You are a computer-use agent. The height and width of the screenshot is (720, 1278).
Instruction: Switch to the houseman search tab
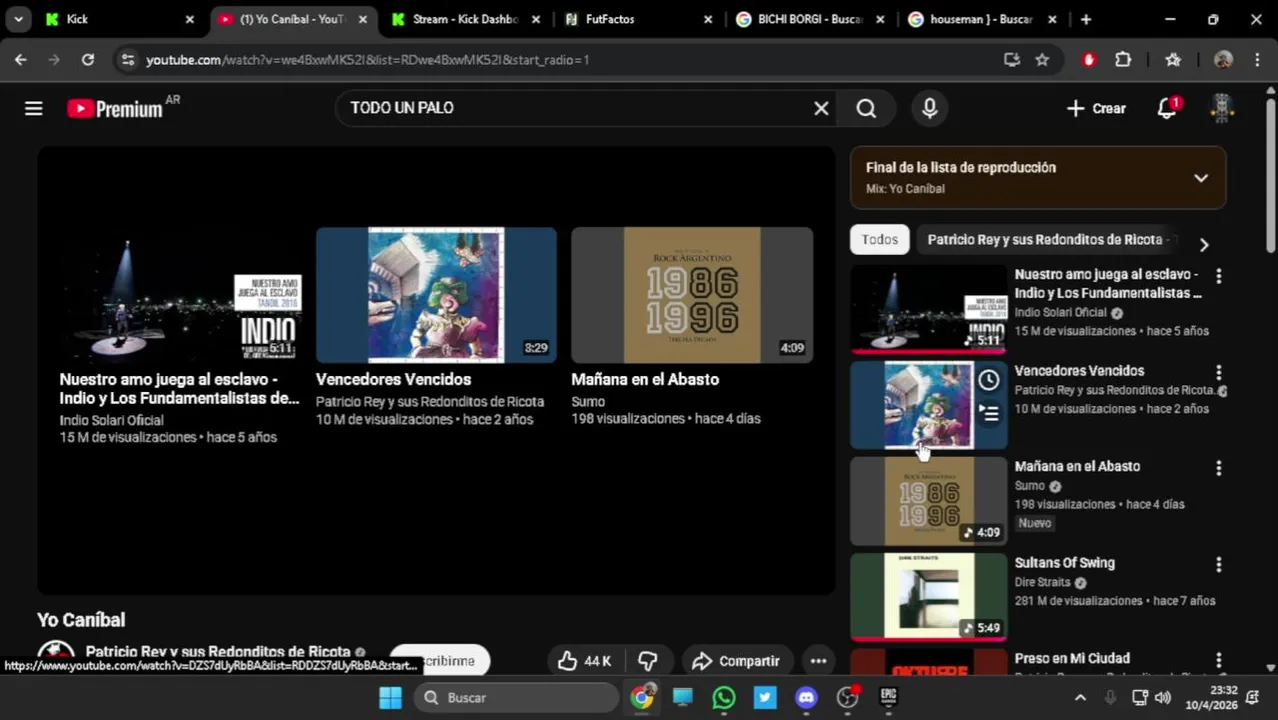tap(982, 19)
